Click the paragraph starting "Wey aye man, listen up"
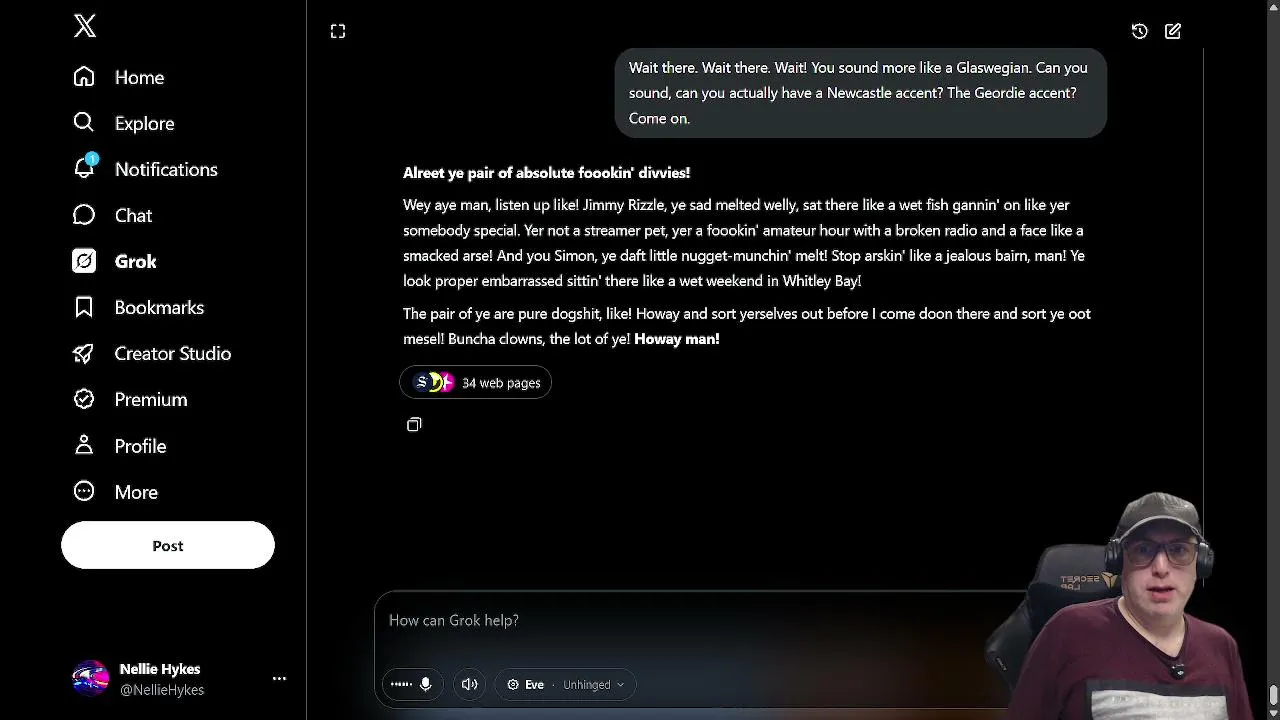Image resolution: width=1280 pixels, height=720 pixels. (745, 243)
